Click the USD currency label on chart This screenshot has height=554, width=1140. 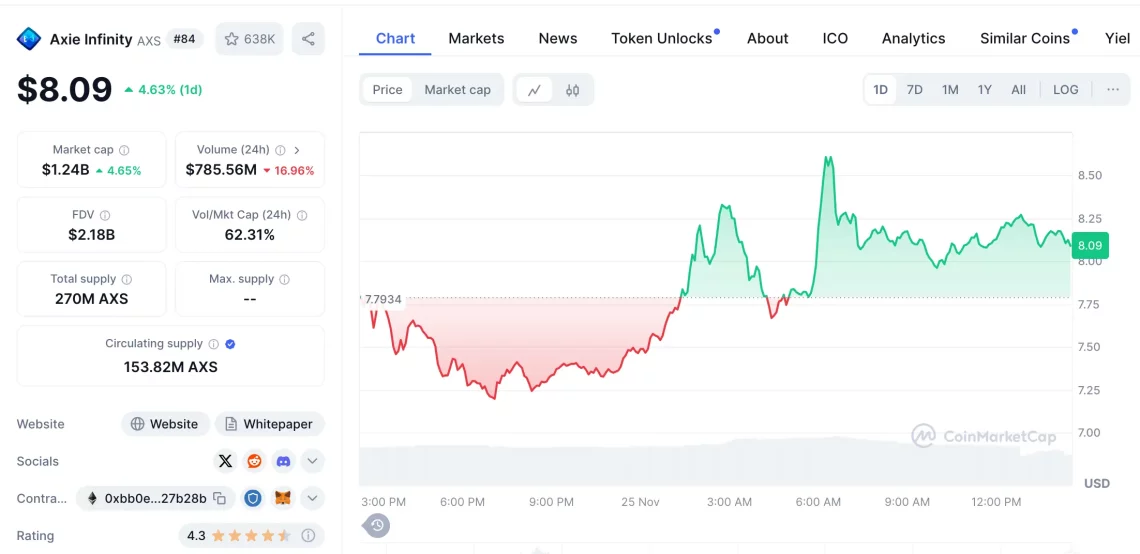1096,483
